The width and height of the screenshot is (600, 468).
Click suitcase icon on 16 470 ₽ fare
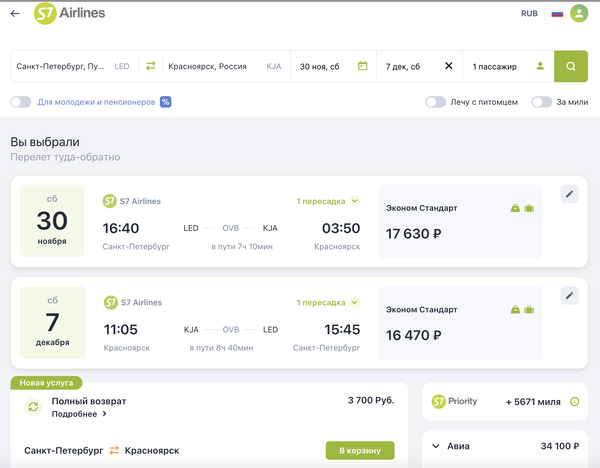tap(529, 309)
